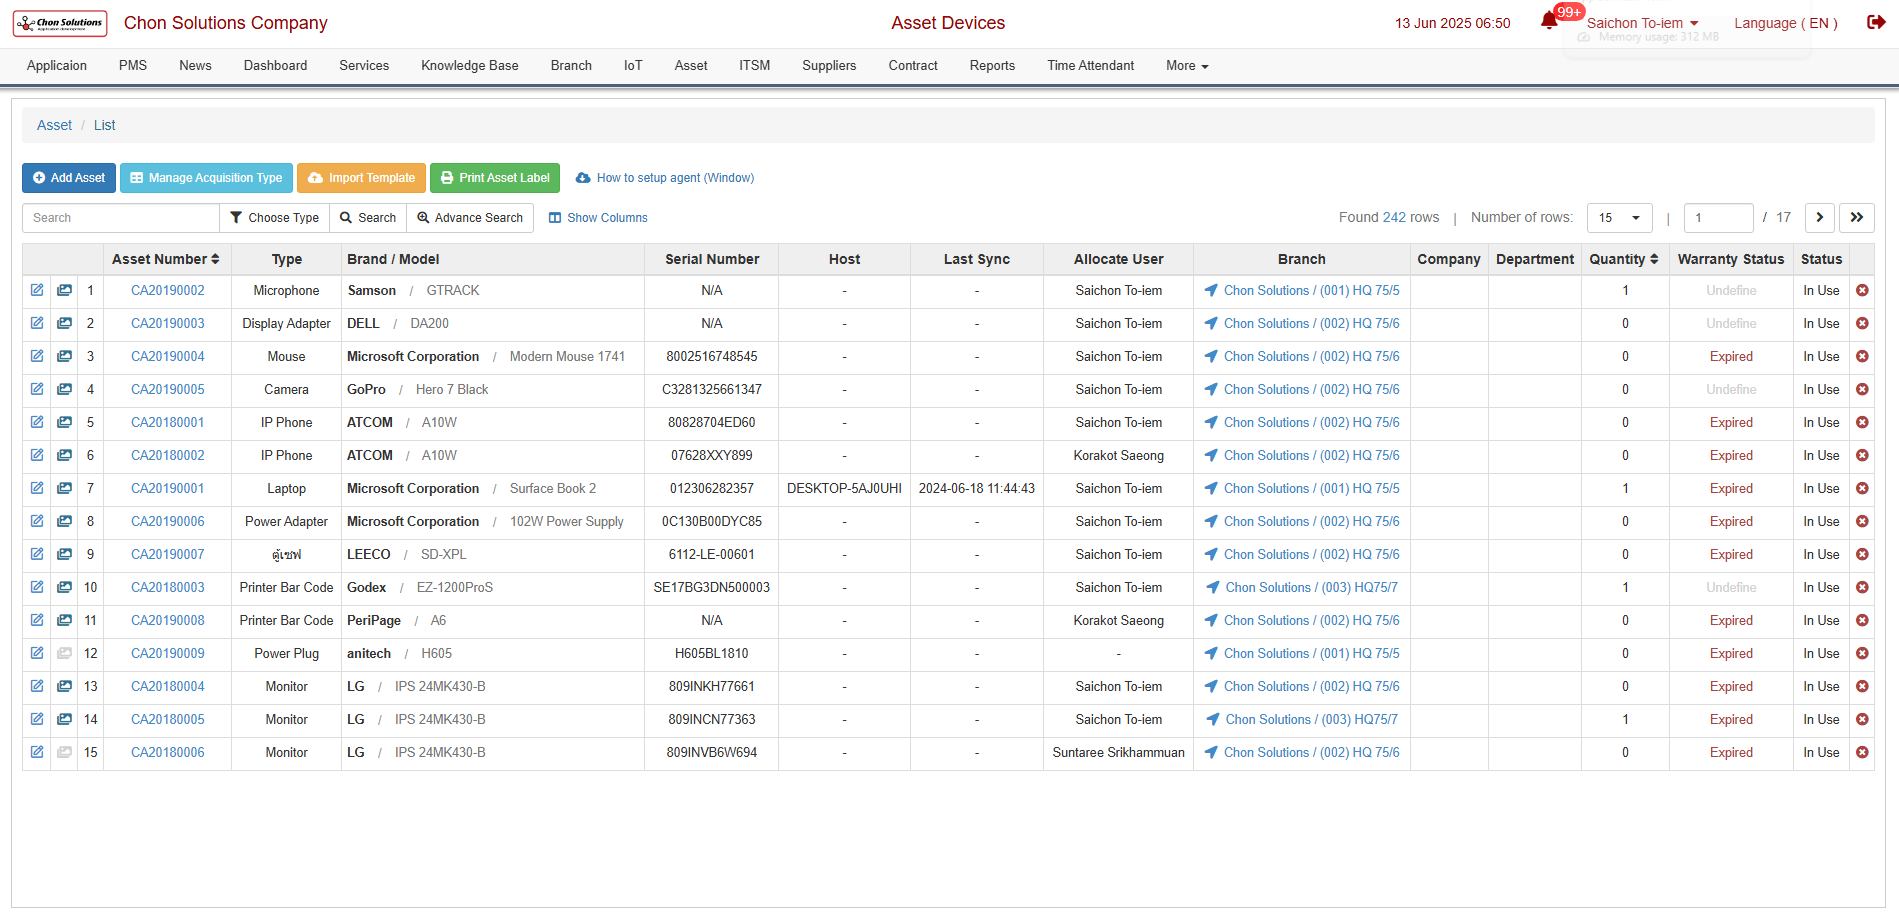The width and height of the screenshot is (1899, 920).
Task: Open the Saichon To-iem user dropdown
Action: point(1642,23)
